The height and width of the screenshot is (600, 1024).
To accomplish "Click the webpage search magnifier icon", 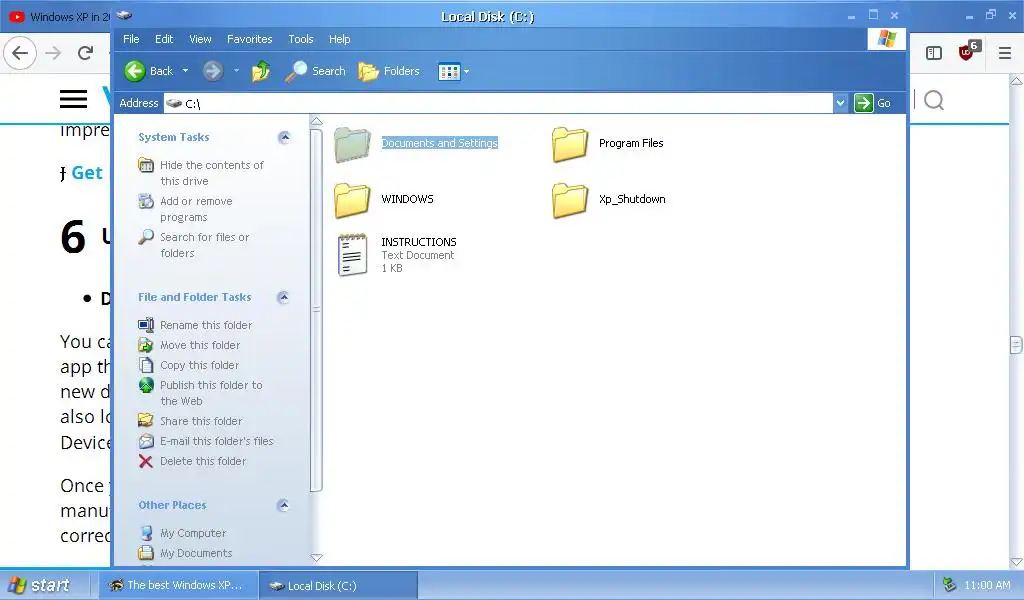I will click(x=934, y=101).
